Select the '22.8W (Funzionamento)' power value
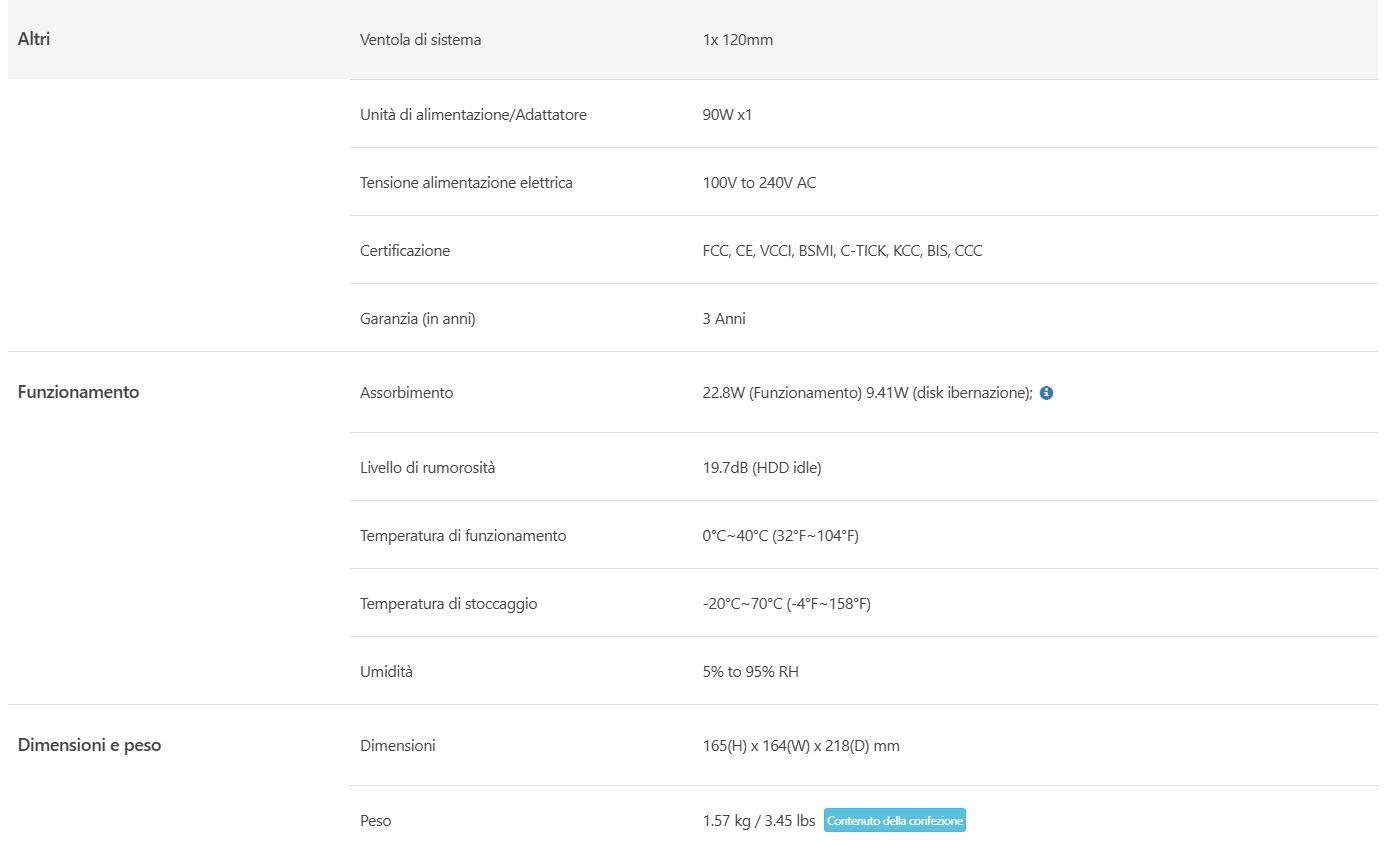Screen dimensions: 1388x847 point(781,393)
